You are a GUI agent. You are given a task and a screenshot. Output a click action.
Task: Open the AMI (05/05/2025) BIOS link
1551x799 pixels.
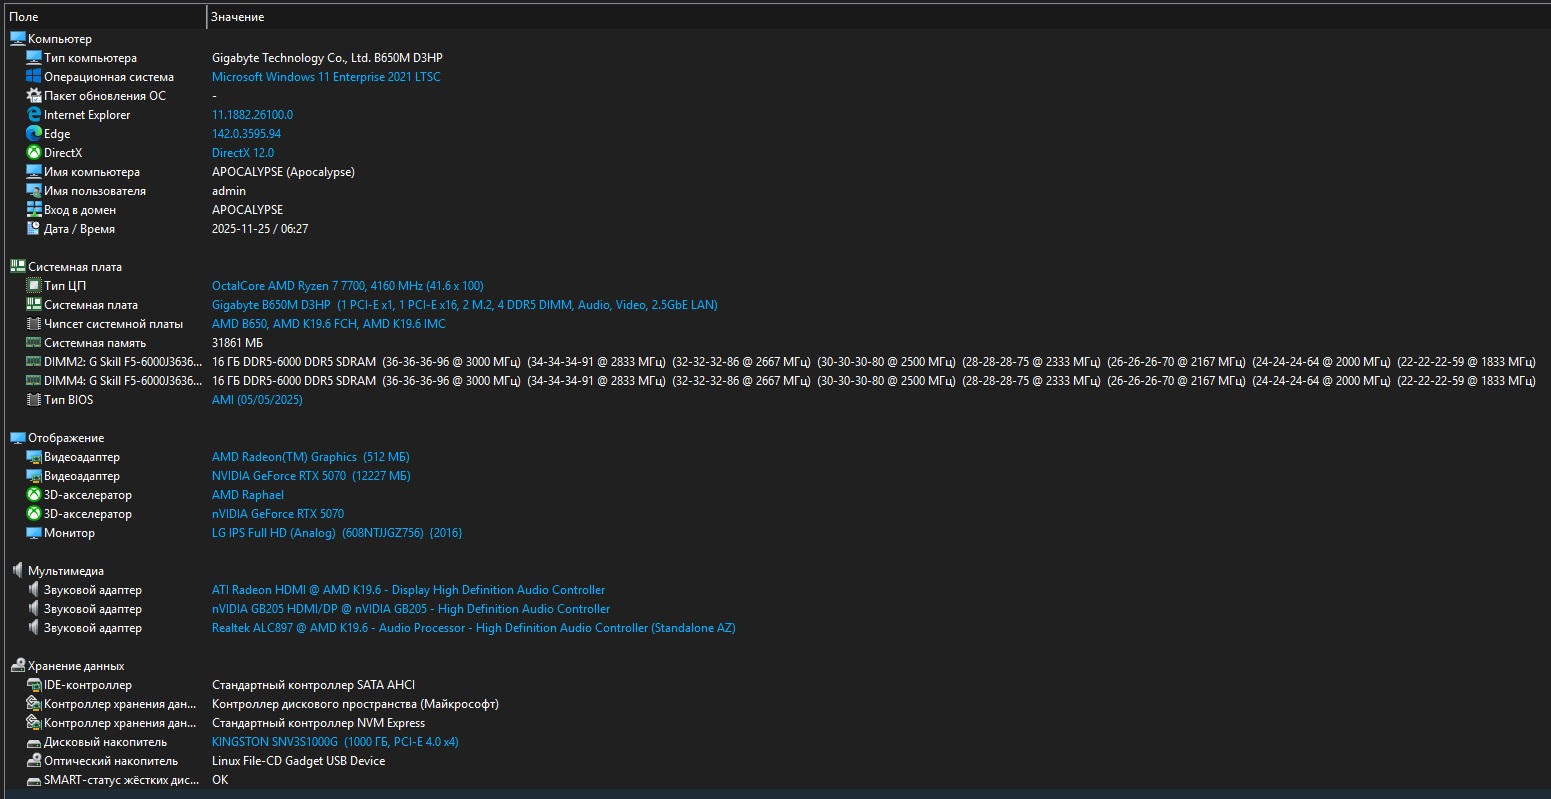point(257,400)
